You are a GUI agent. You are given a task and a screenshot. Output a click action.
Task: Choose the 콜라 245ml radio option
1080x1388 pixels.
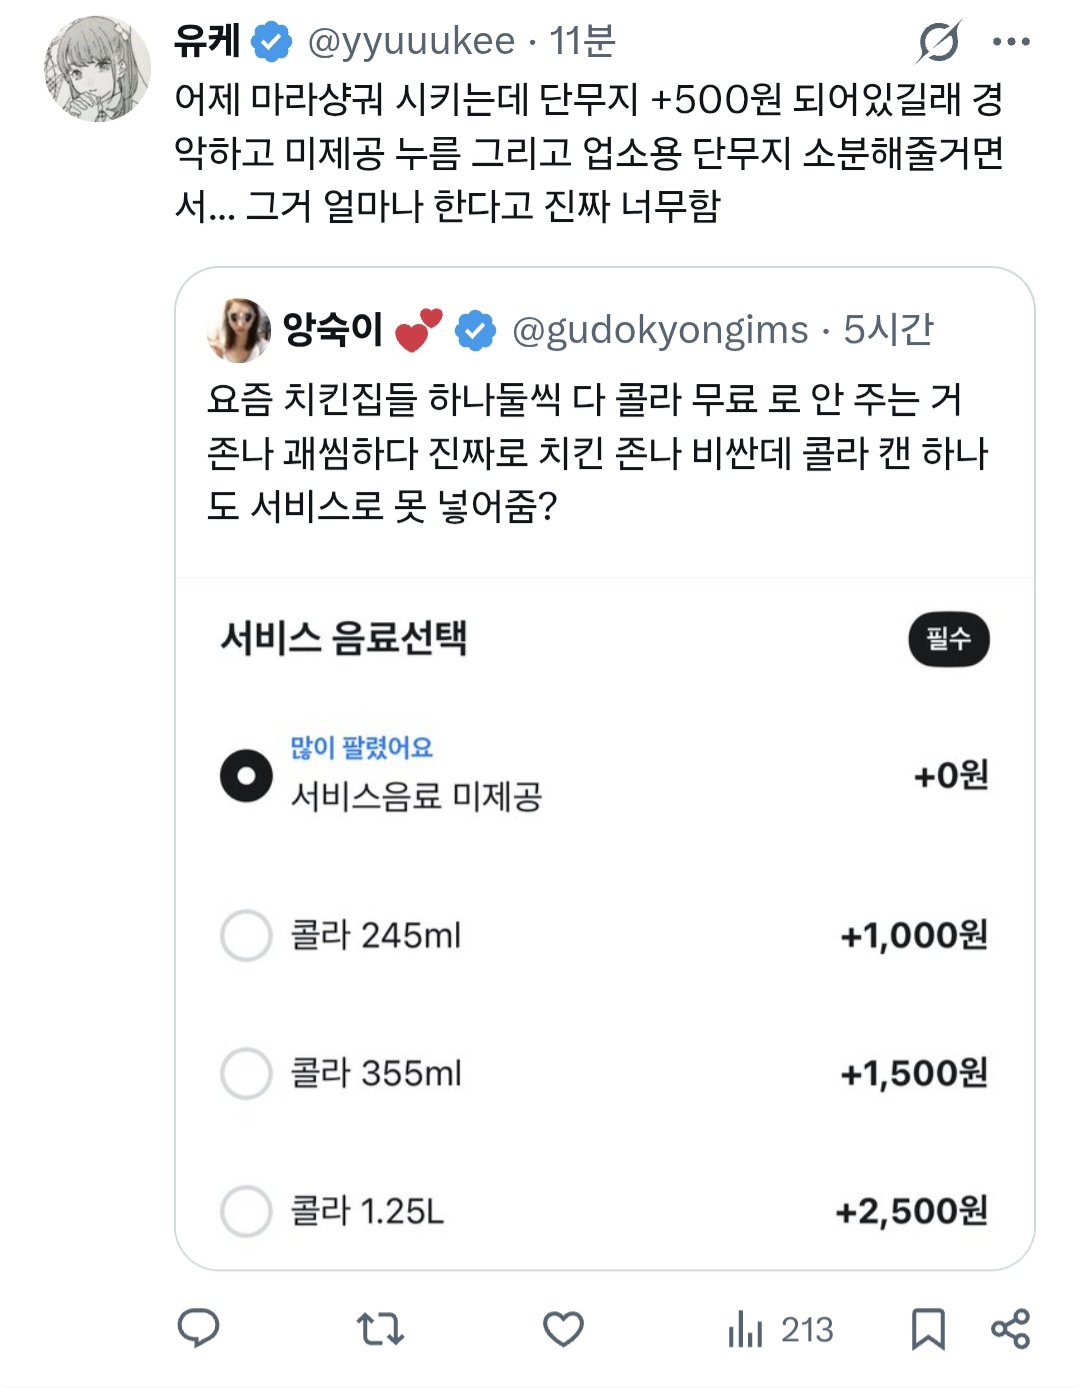point(246,936)
